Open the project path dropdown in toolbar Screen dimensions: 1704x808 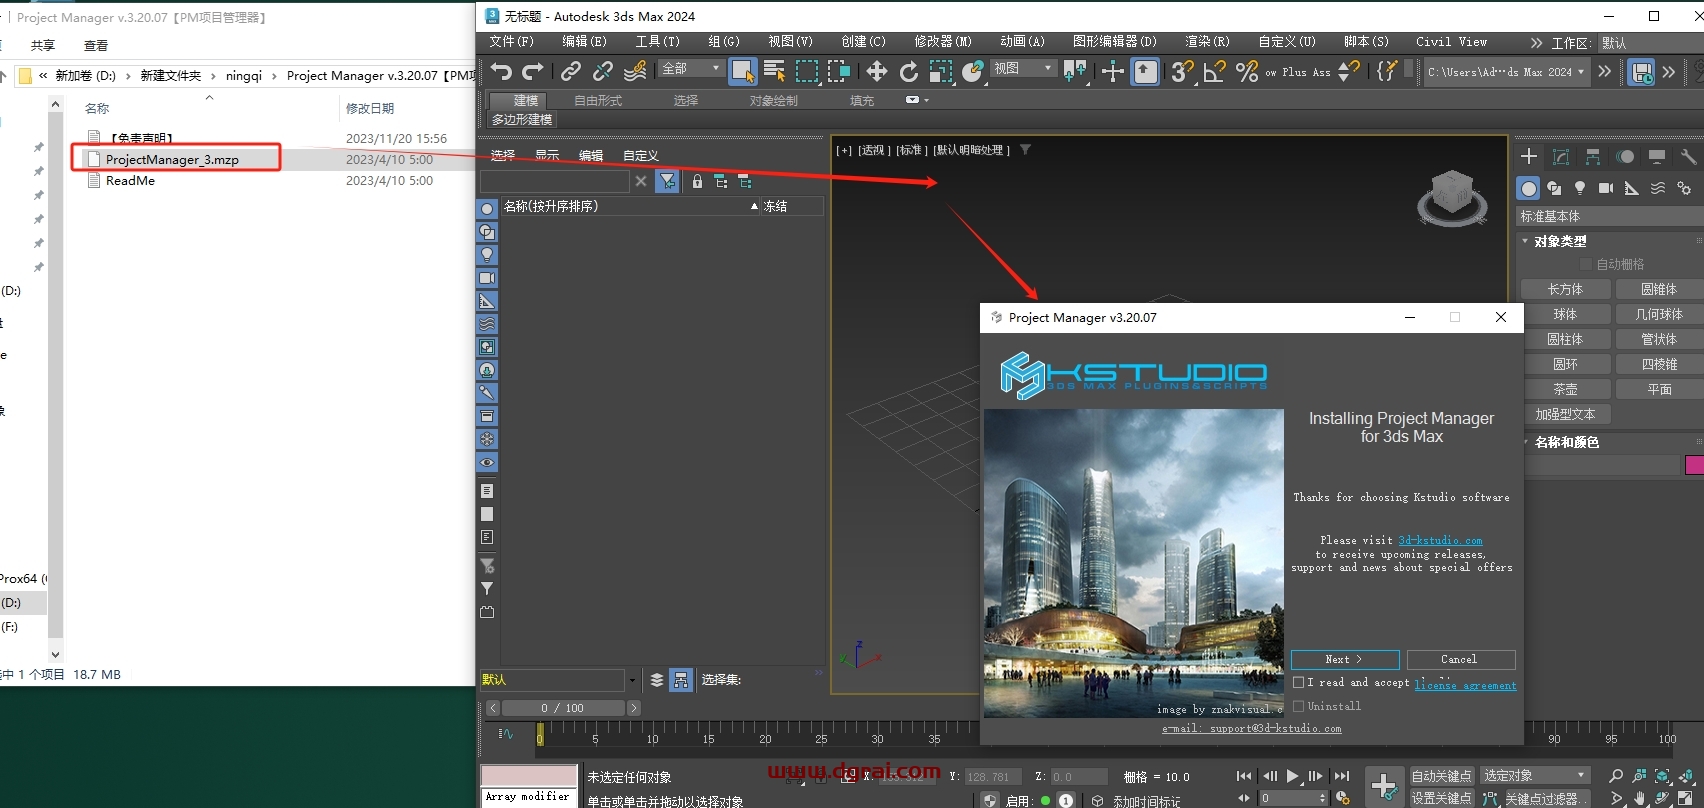(x=1506, y=72)
